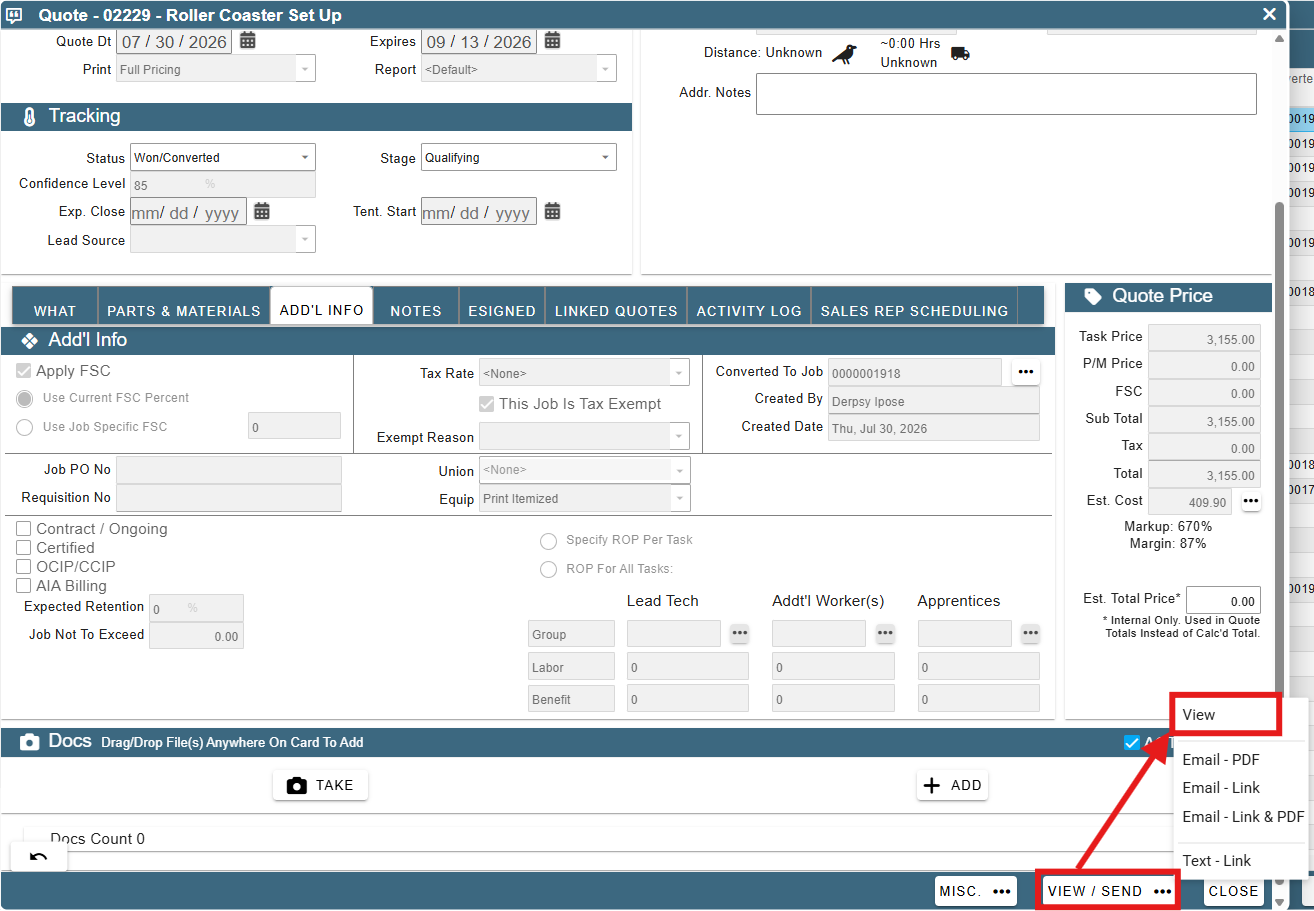This screenshot has width=1314, height=911.
Task: Toggle This Job Is Tax Exempt checkbox
Action: [487, 404]
